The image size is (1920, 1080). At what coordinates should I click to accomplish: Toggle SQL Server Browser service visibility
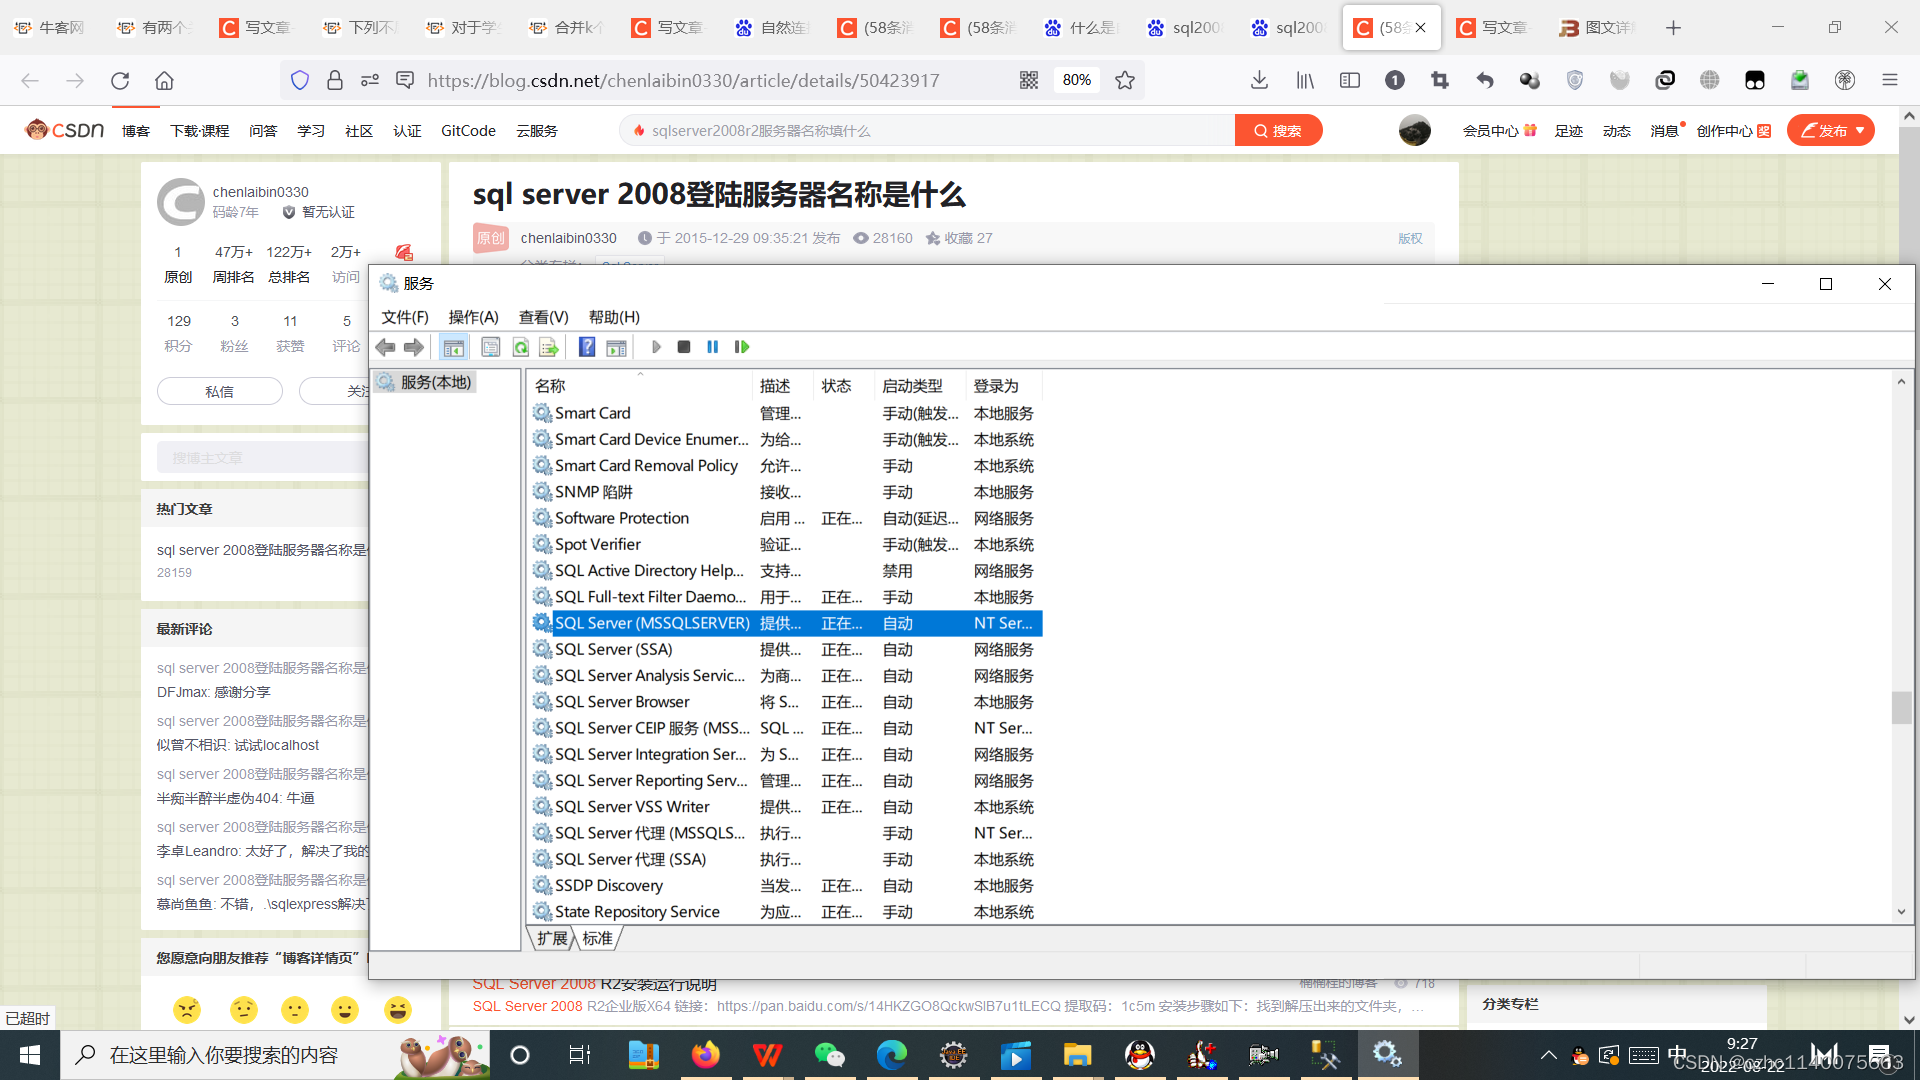(x=621, y=700)
